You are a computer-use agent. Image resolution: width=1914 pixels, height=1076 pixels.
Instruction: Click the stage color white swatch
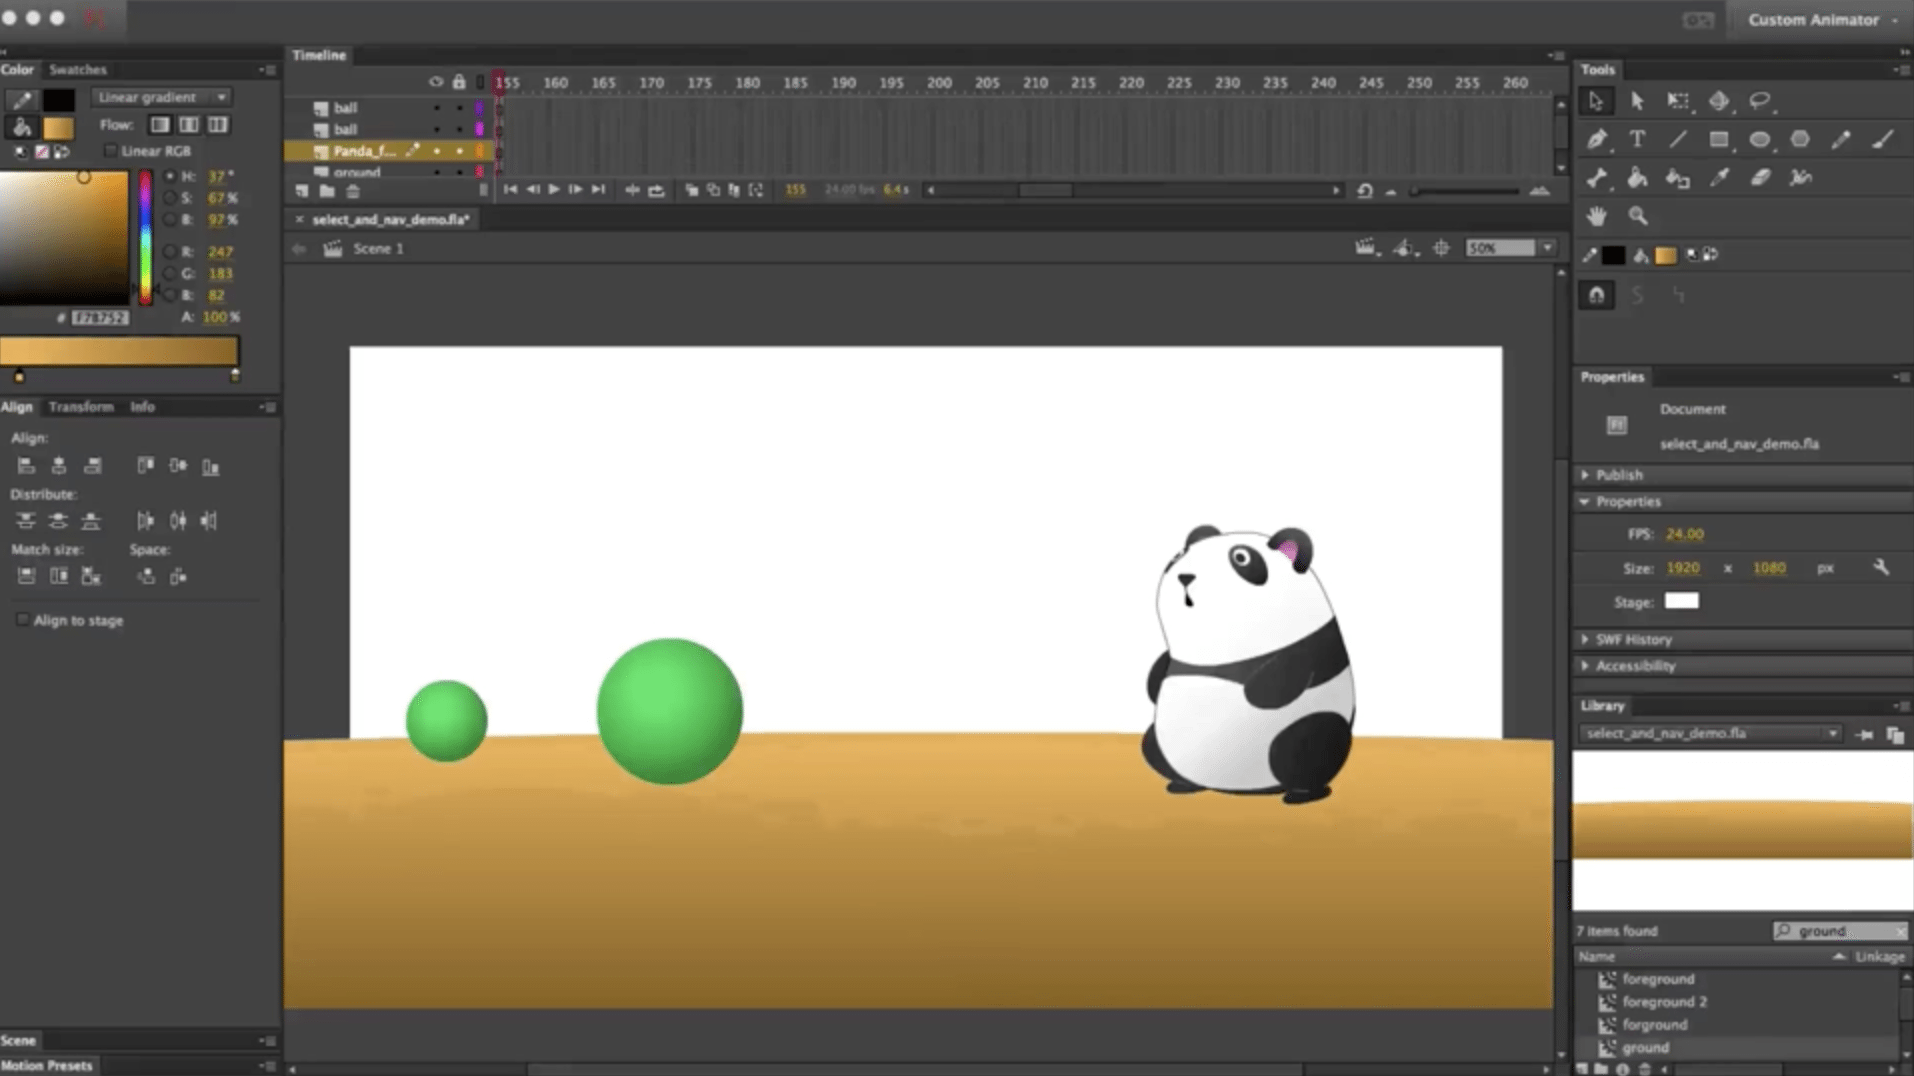(x=1681, y=601)
